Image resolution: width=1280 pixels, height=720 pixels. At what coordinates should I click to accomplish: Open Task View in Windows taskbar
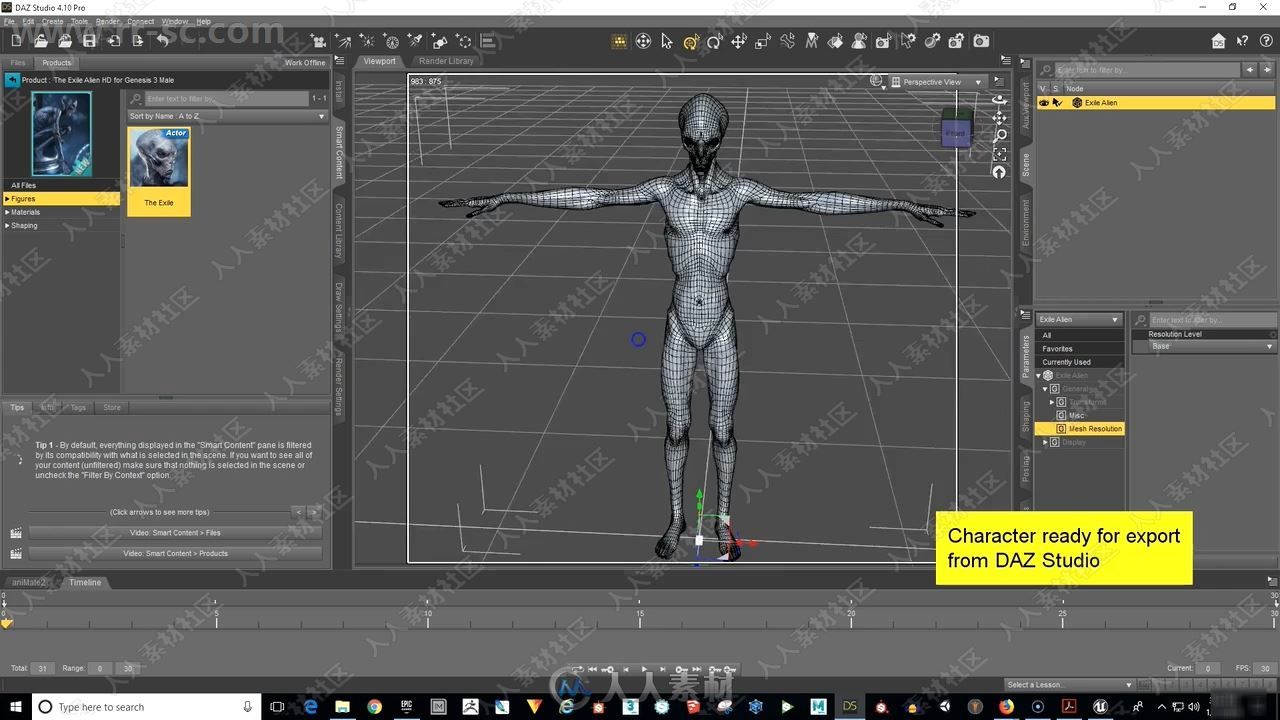coord(278,707)
